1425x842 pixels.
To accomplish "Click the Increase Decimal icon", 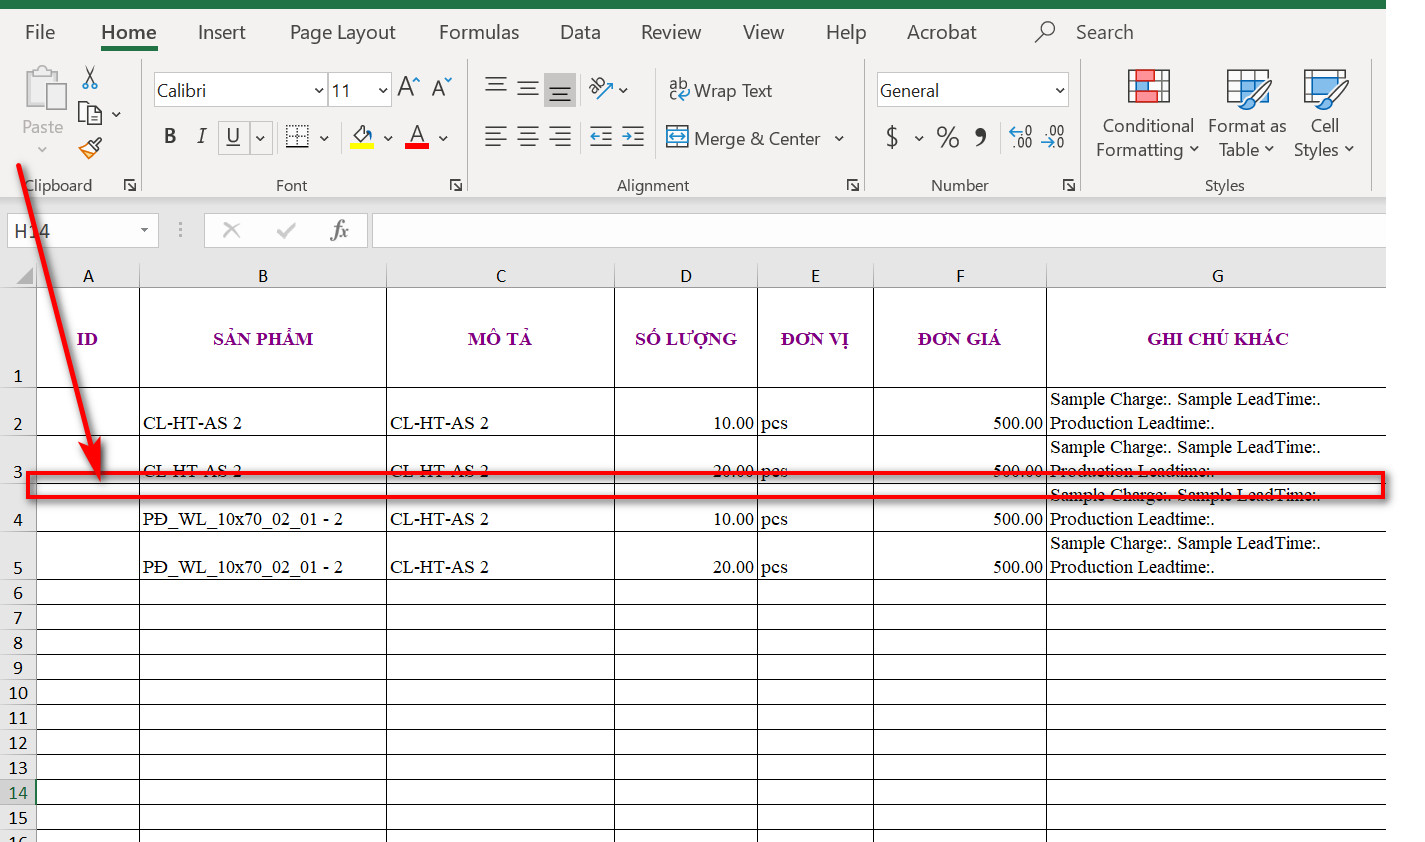I will click(x=1019, y=137).
